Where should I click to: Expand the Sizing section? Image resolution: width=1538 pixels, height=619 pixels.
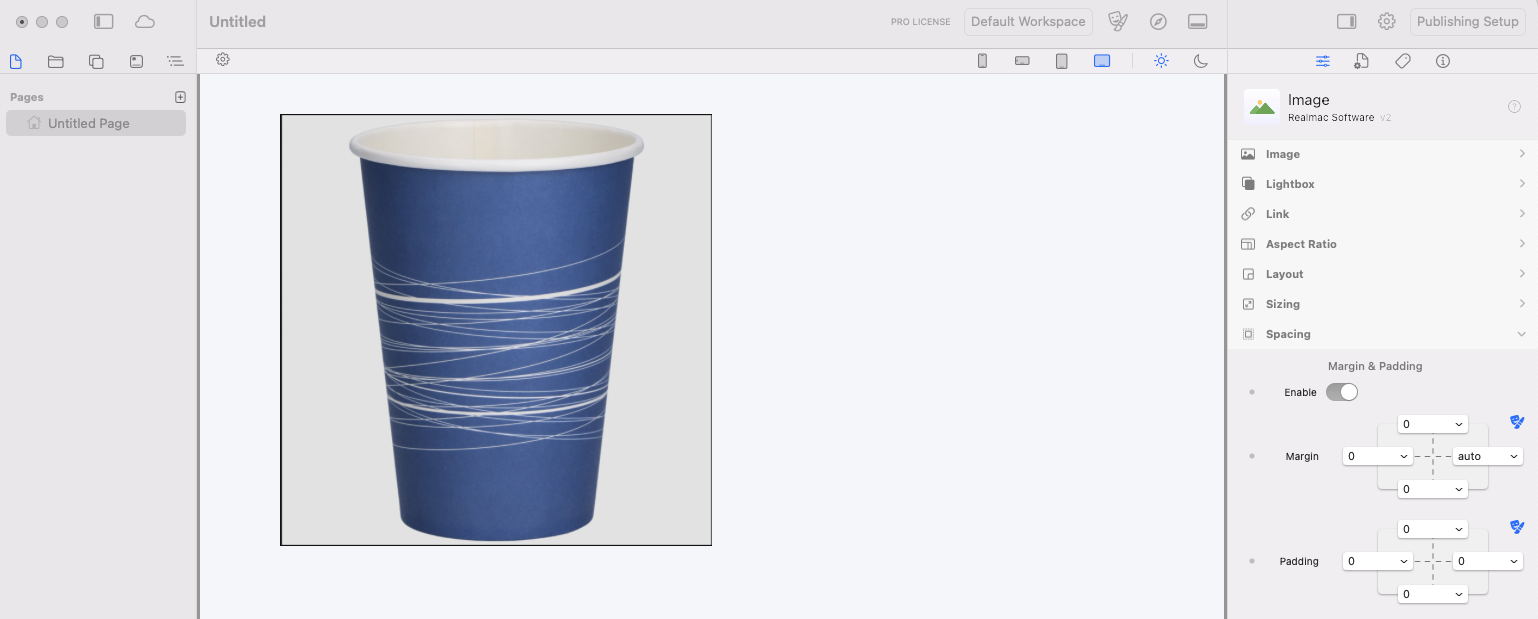(x=1383, y=304)
